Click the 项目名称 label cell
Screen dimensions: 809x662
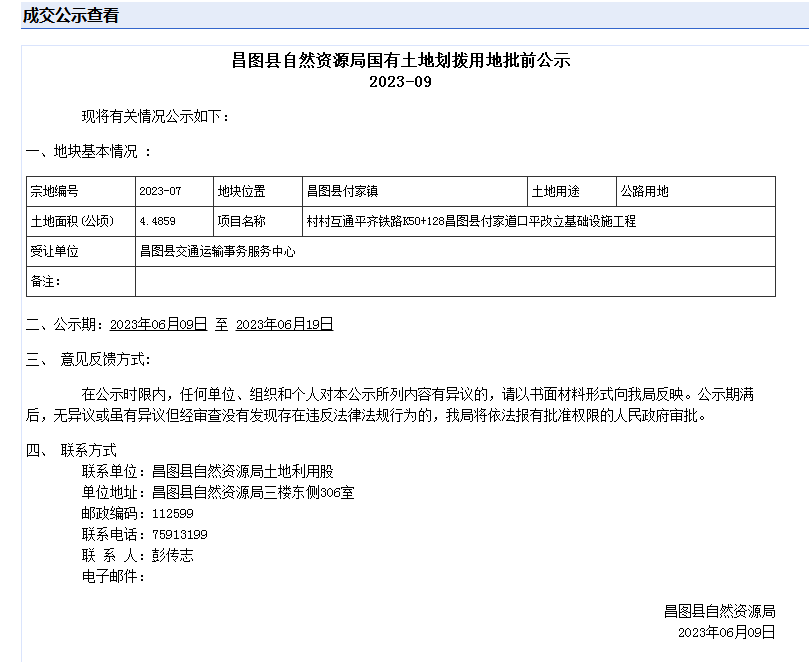(258, 221)
